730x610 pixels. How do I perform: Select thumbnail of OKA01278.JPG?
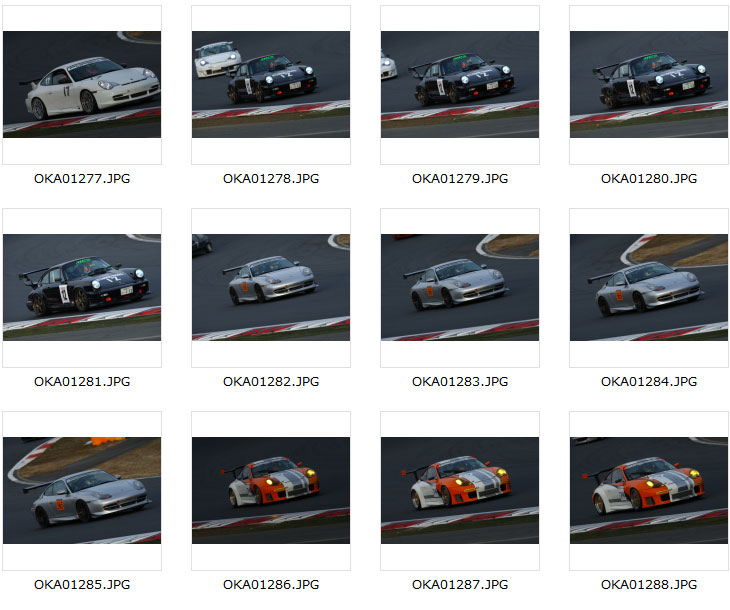pyautogui.click(x=271, y=84)
